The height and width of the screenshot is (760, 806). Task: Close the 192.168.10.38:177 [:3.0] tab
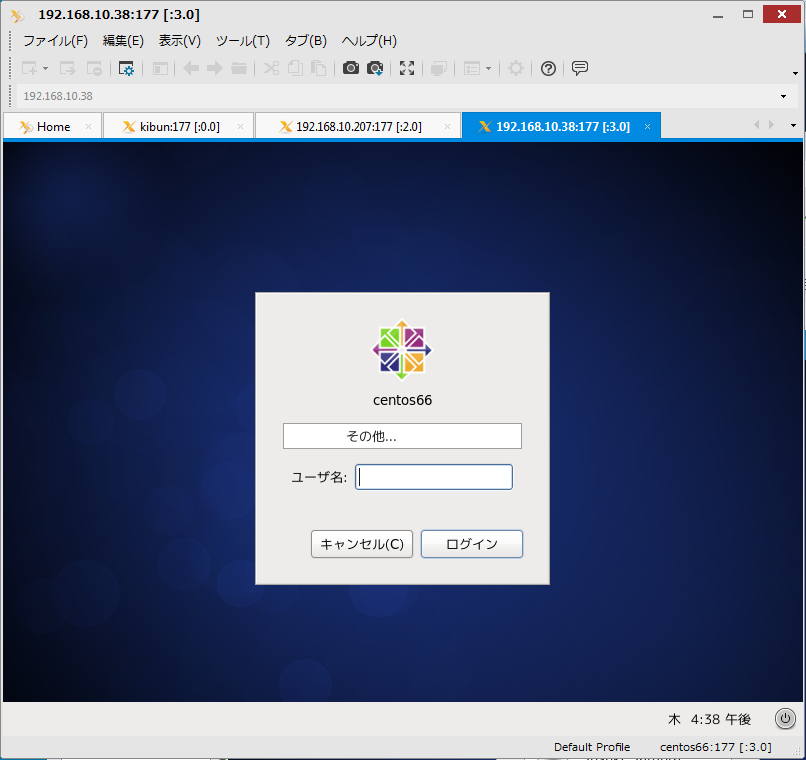(x=648, y=126)
